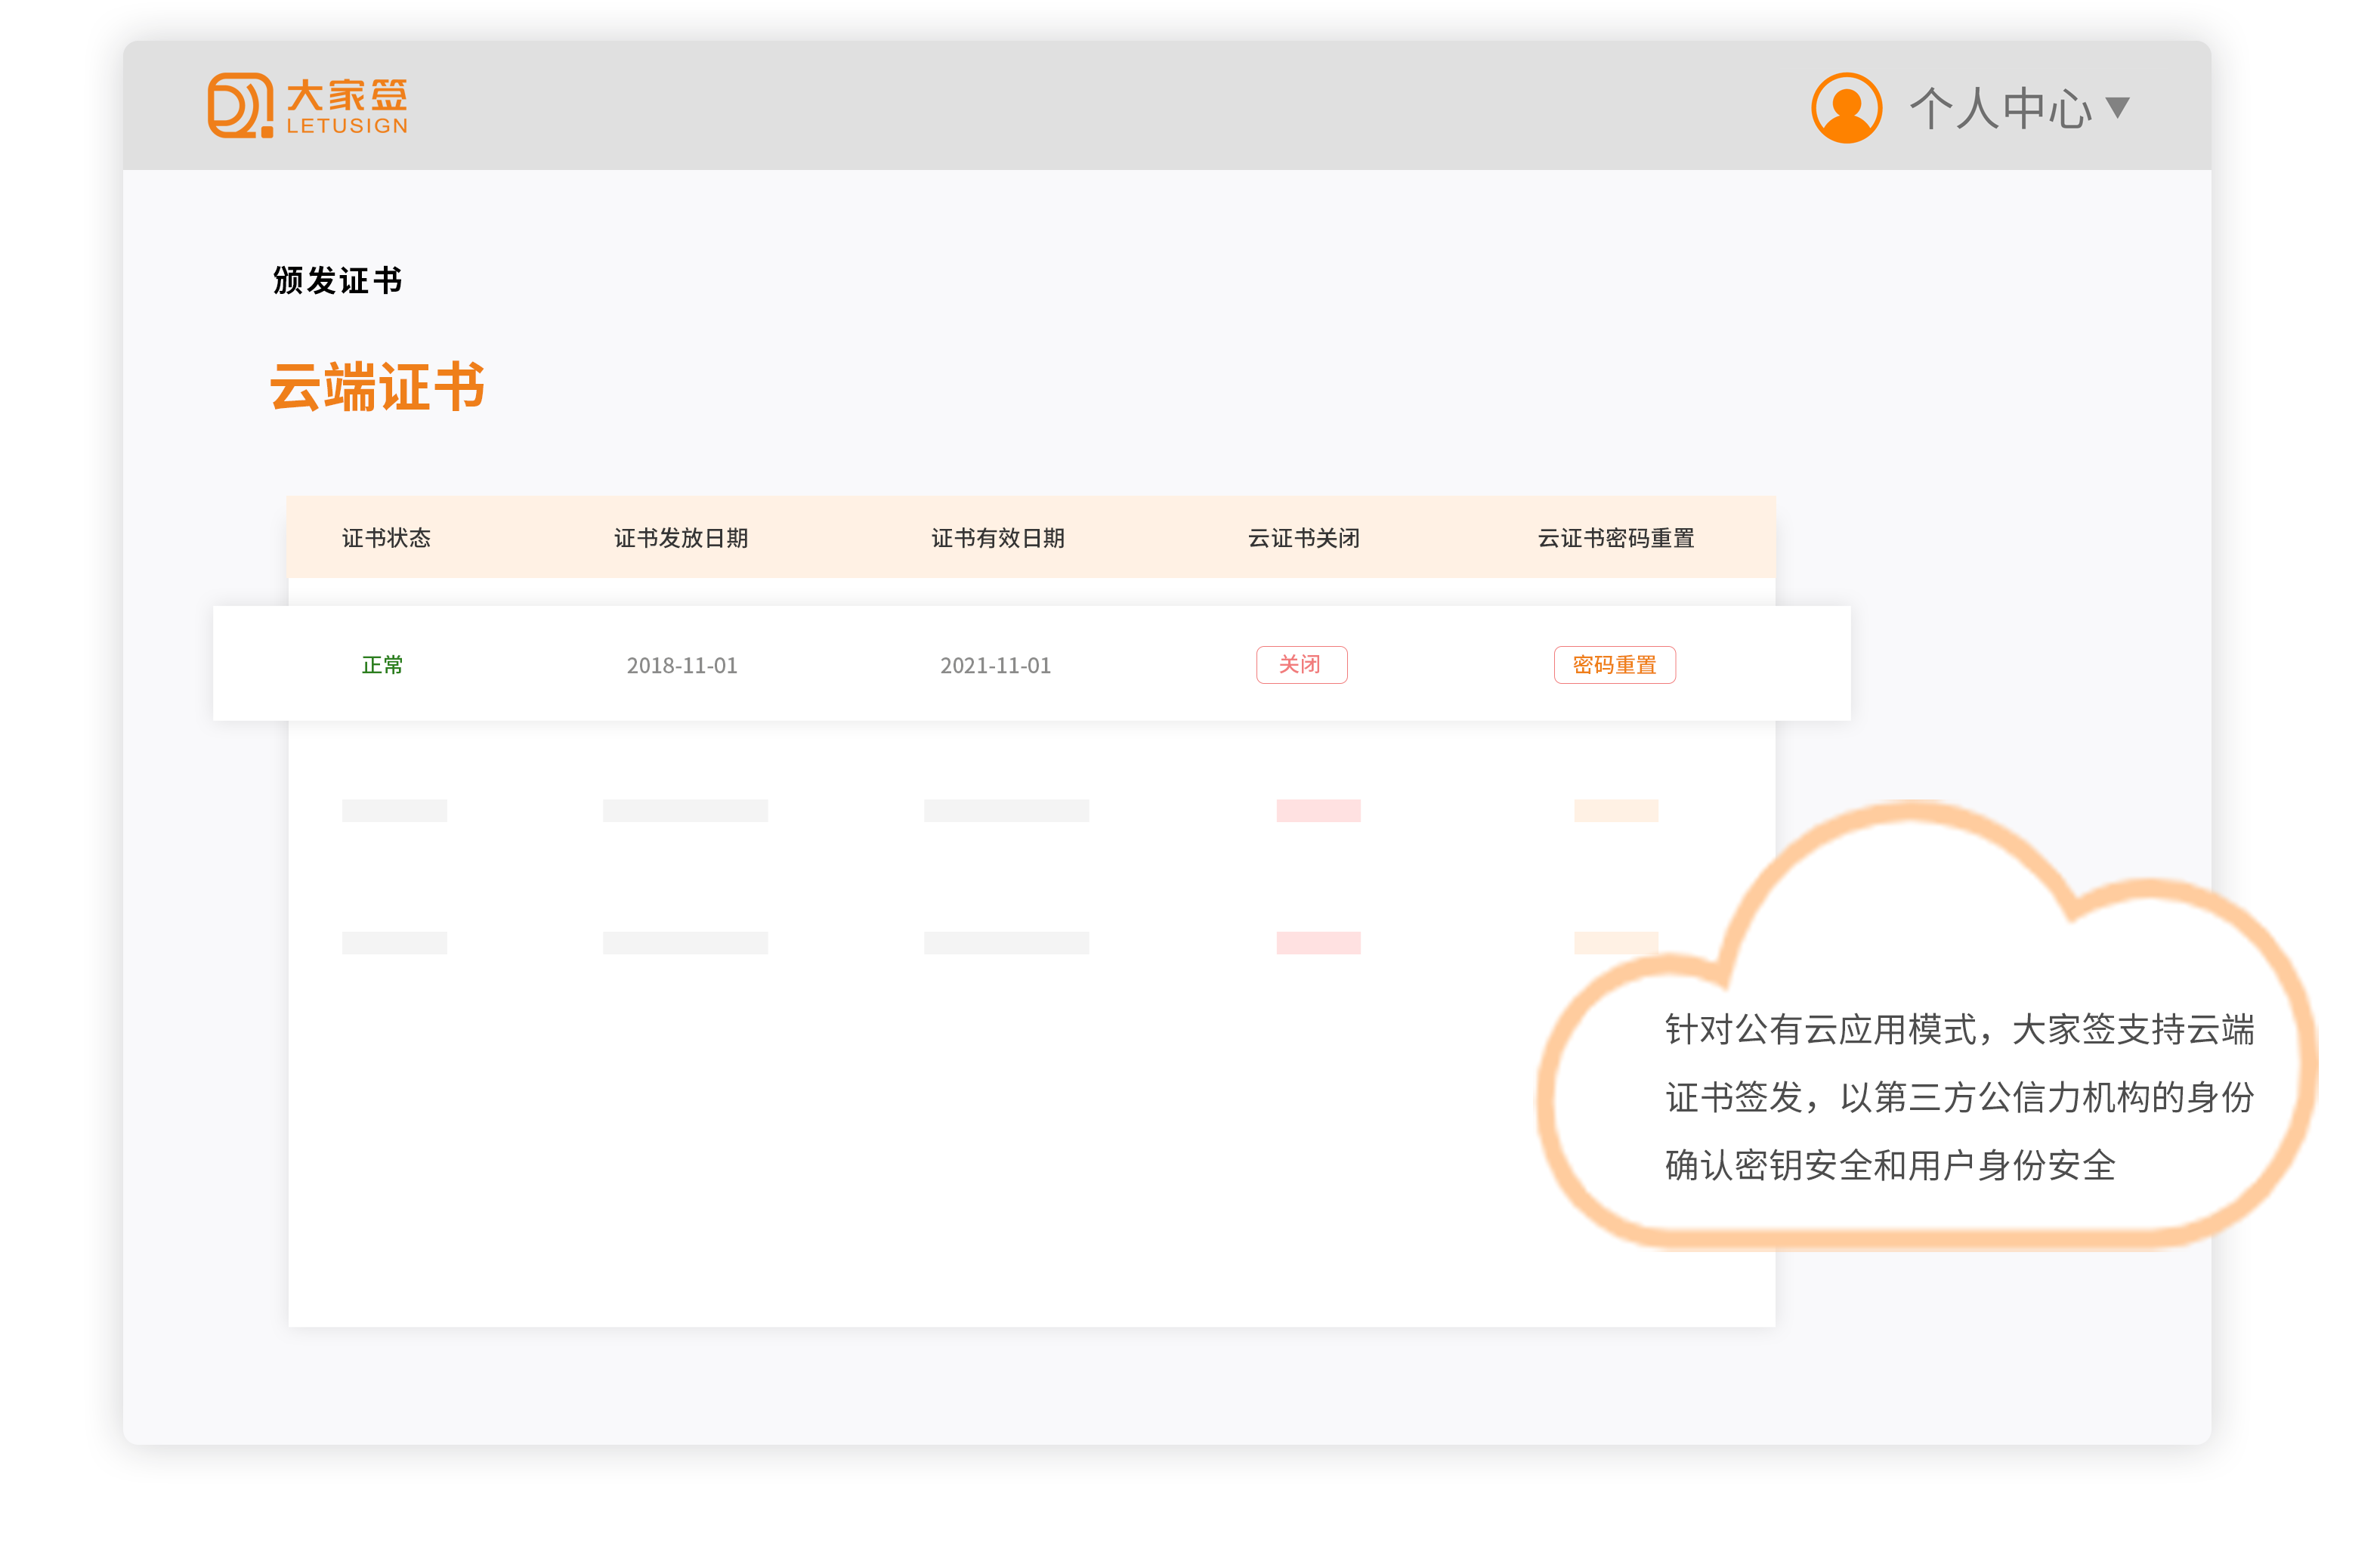Click the 证书状态 column header
Viewport: 2380px width, 1543px height.
[386, 538]
